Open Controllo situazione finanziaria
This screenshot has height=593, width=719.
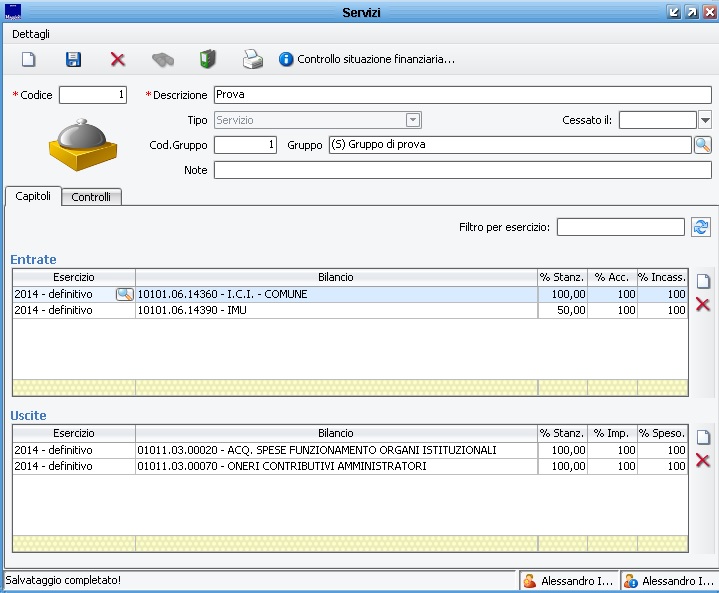click(x=367, y=59)
